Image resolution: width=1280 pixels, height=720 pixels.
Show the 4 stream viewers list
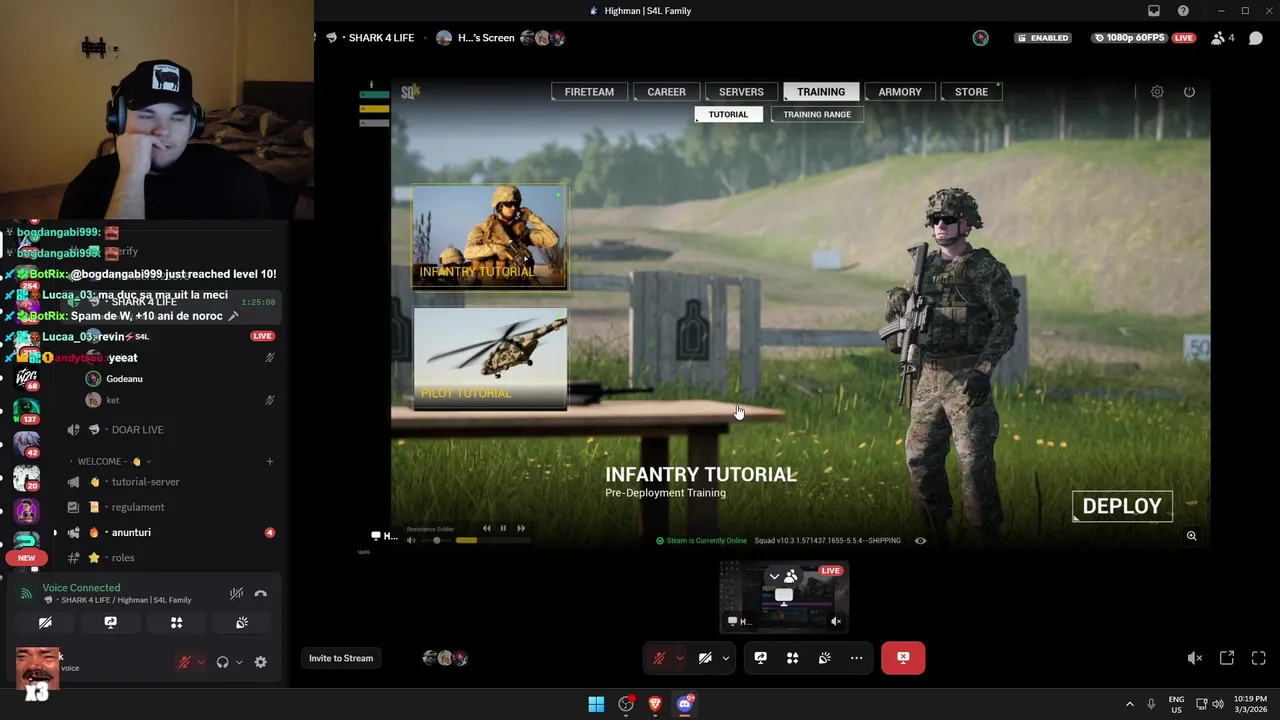click(1222, 38)
